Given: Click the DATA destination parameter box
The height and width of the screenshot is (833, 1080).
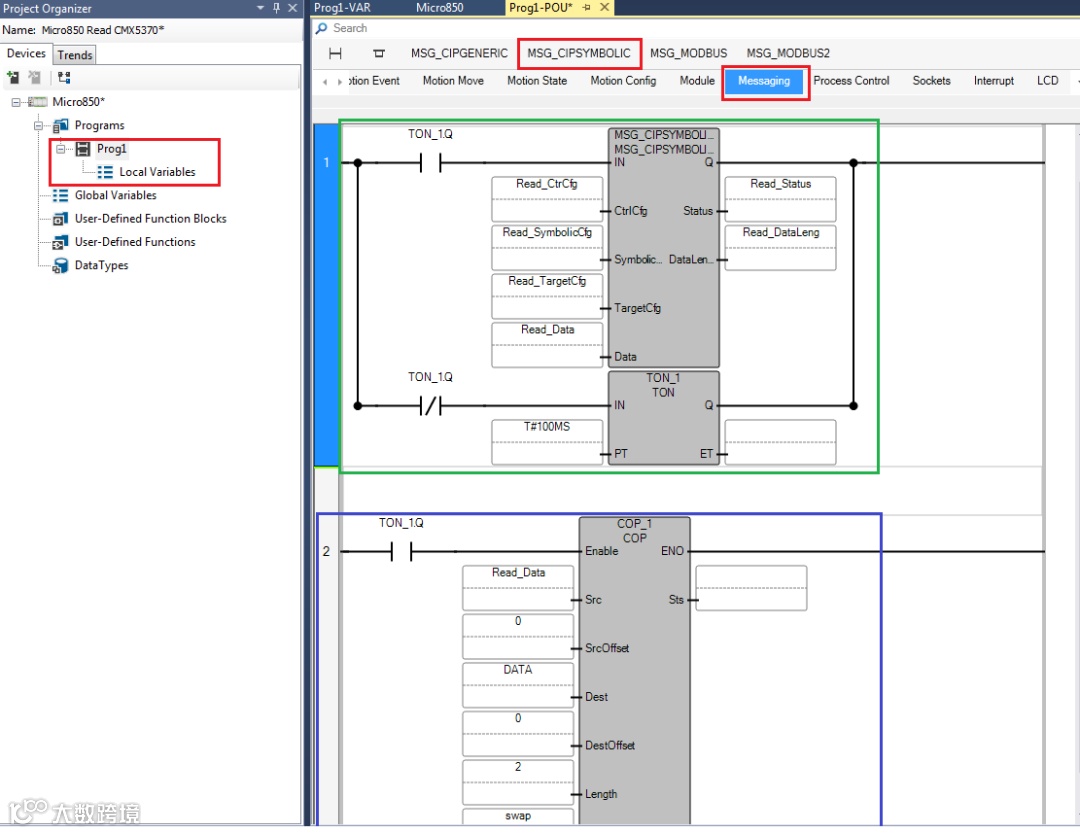Looking at the screenshot, I should 518,685.
